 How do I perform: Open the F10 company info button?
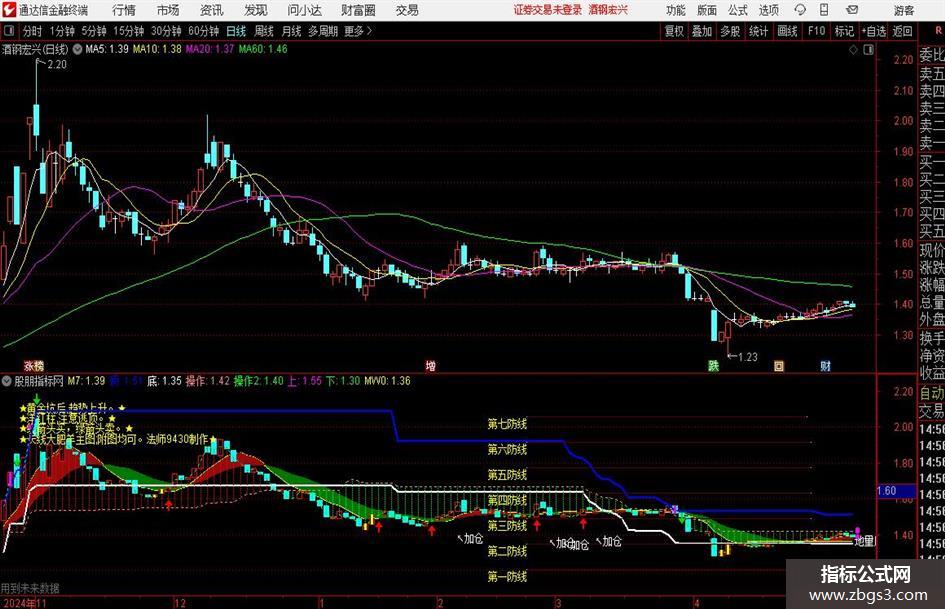point(817,31)
